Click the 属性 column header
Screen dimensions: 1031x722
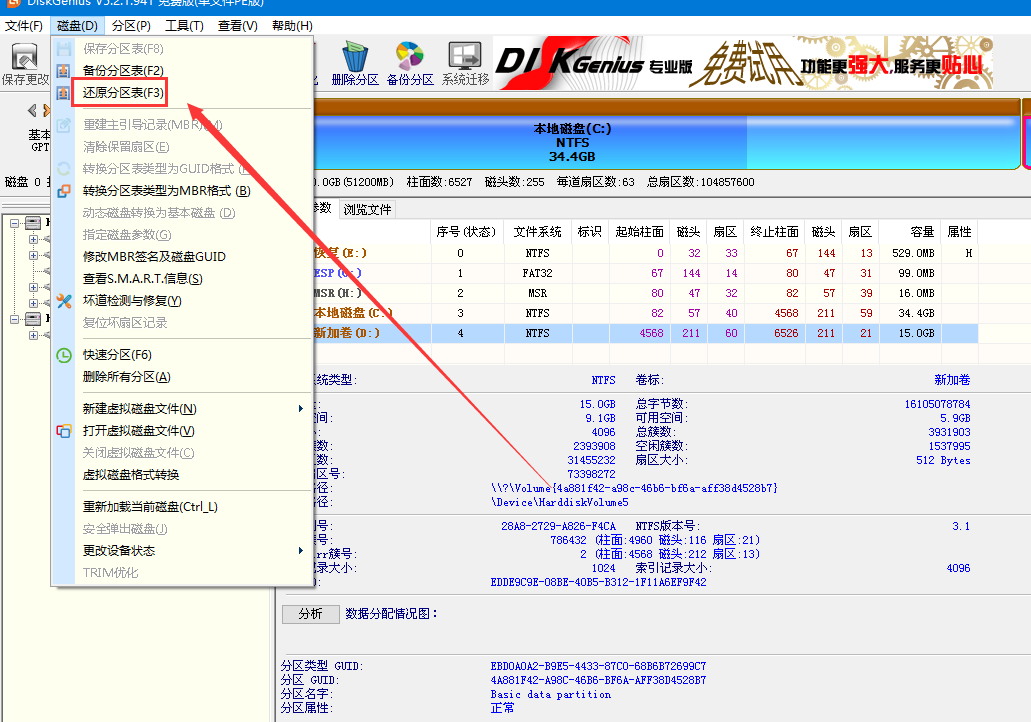959,231
